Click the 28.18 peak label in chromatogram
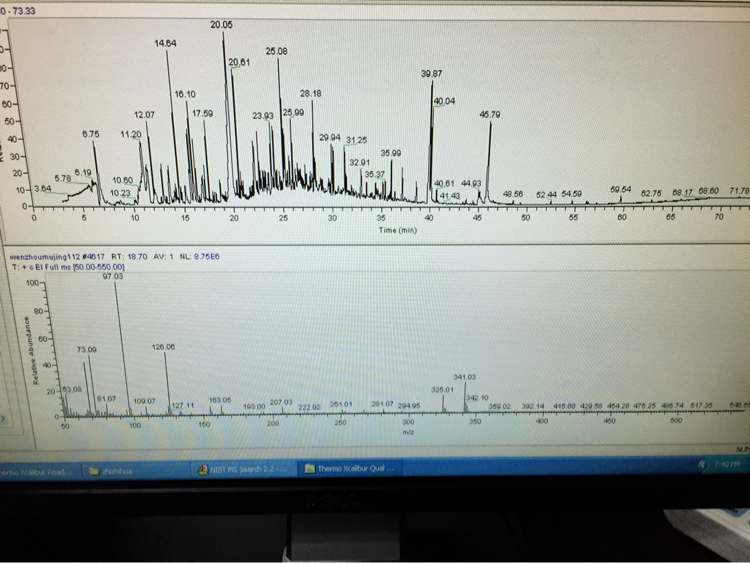 310,93
